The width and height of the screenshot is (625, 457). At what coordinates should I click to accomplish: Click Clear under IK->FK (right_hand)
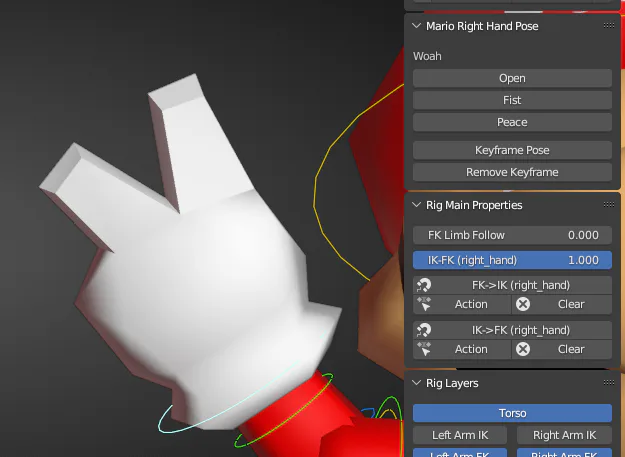[x=562, y=349]
